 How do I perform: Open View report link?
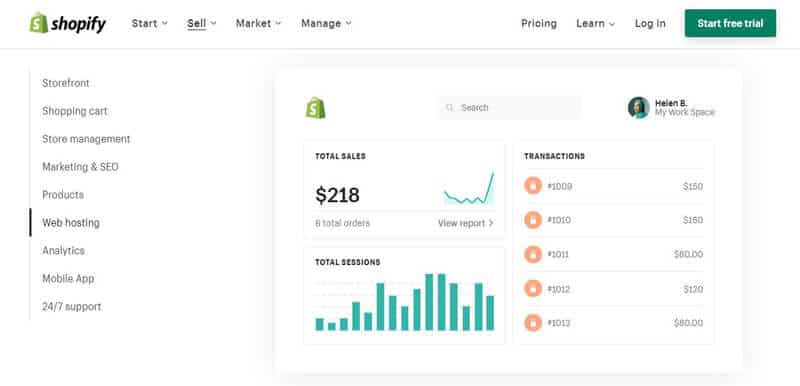click(466, 223)
